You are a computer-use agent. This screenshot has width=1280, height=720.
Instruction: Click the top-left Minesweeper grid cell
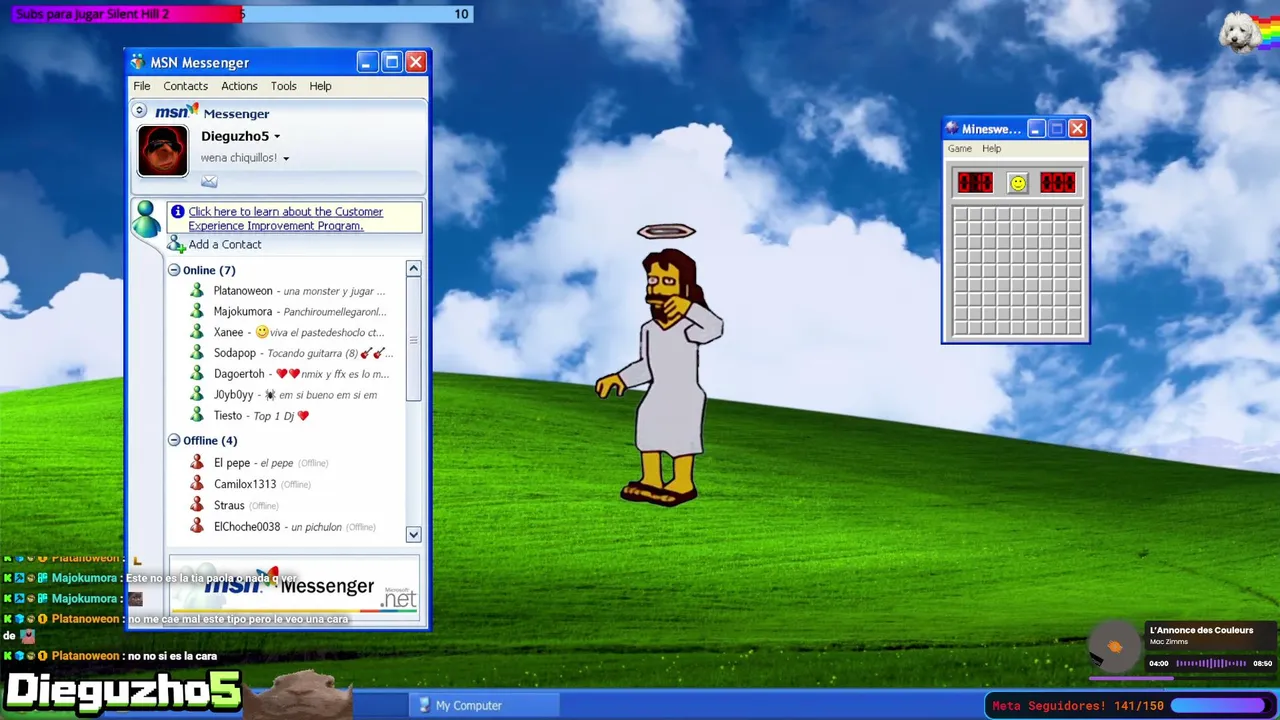click(x=960, y=213)
